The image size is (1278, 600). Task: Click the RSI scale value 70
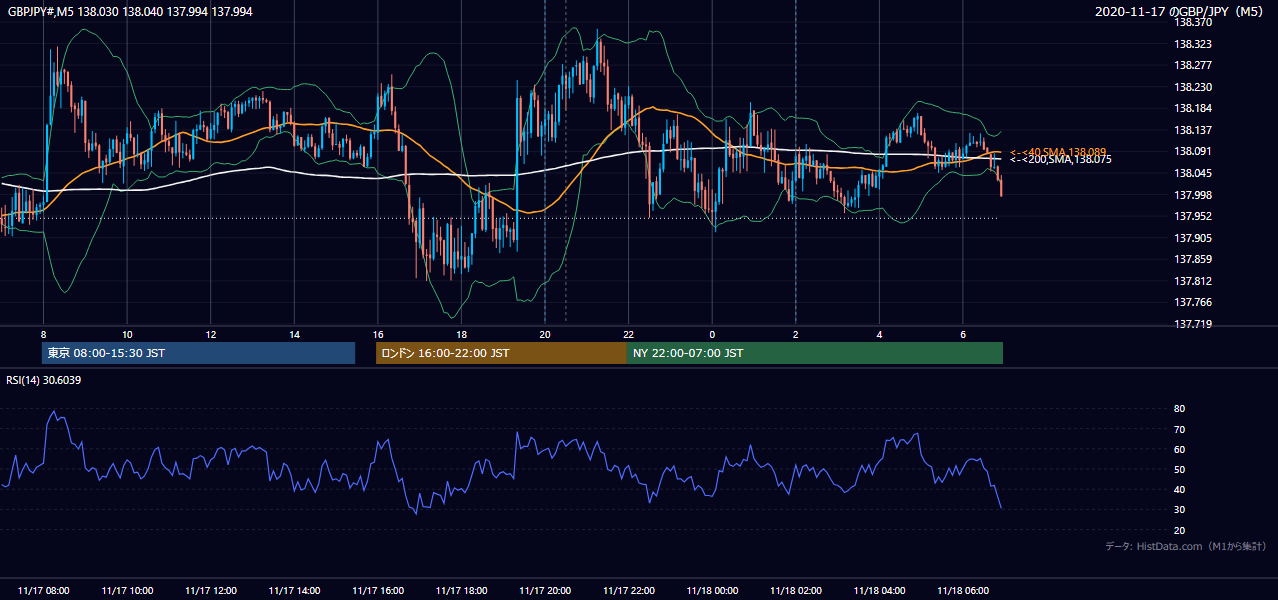[x=1179, y=429]
